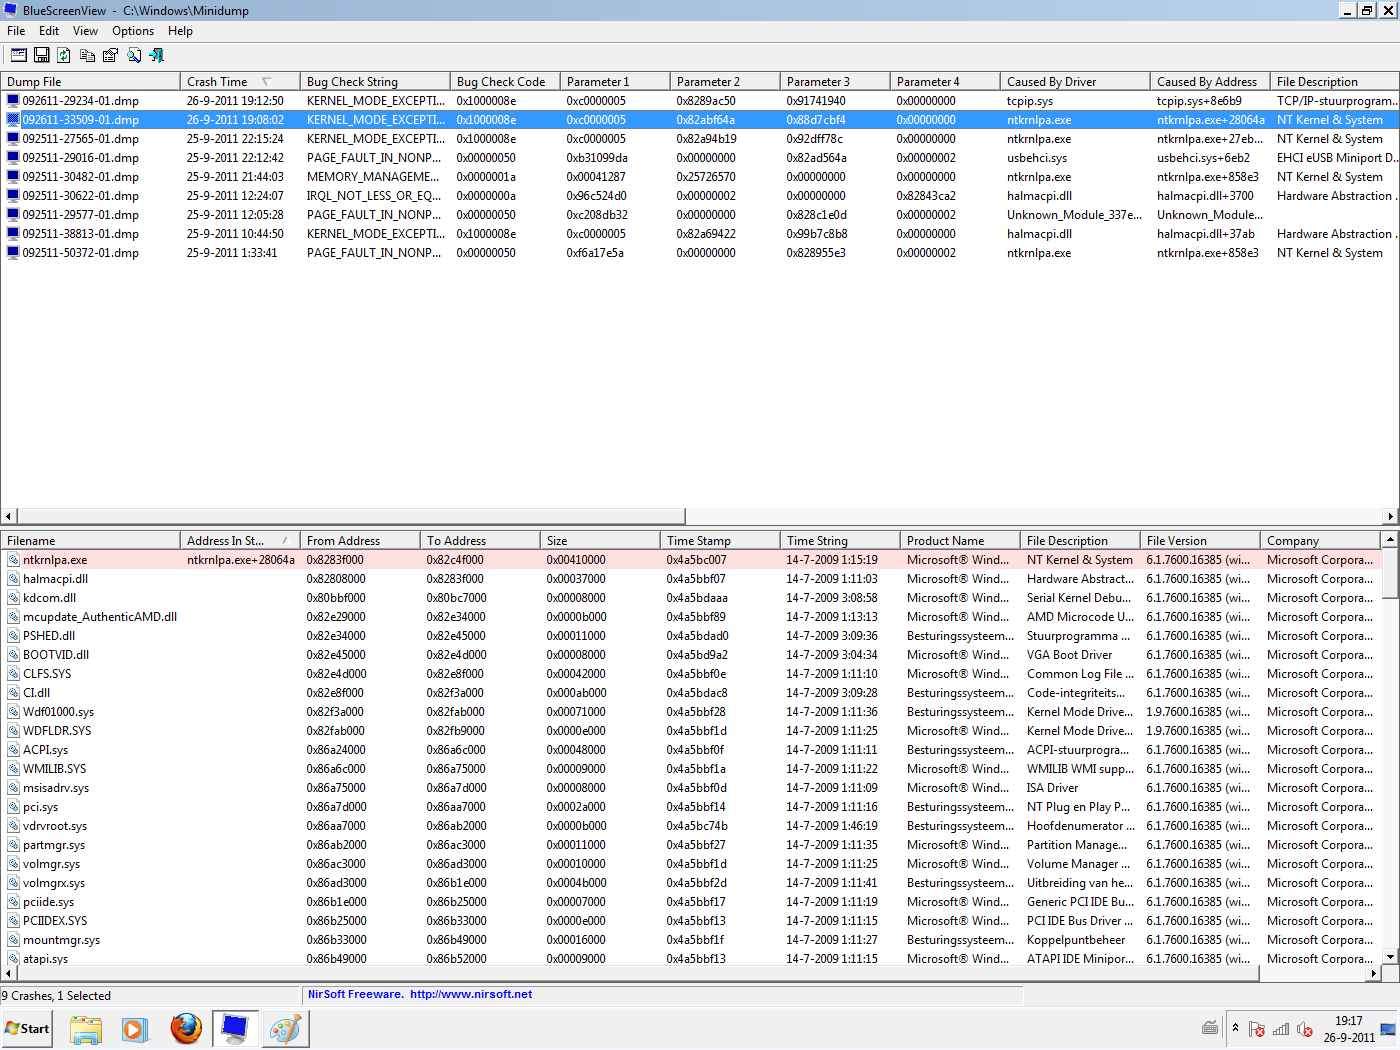Sort lower pane by Product Name column
The height and width of the screenshot is (1050, 1400).
point(960,541)
